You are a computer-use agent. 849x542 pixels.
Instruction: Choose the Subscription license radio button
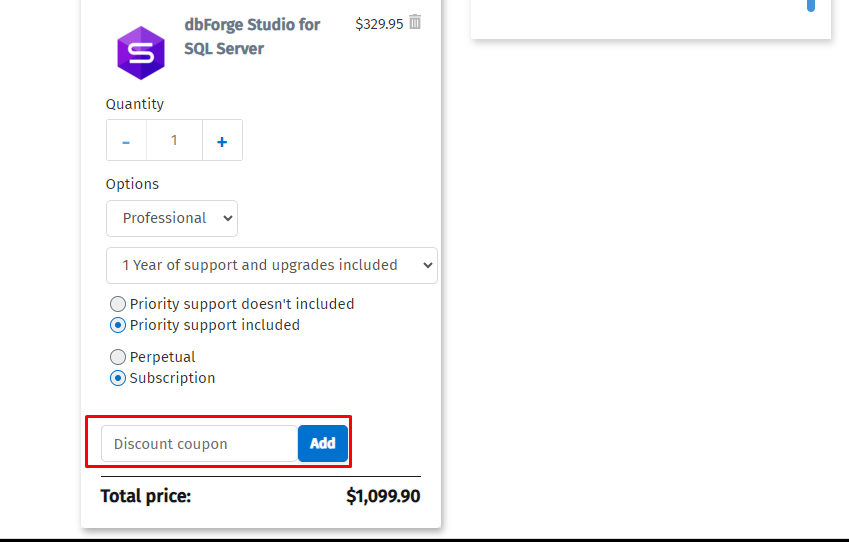117,378
